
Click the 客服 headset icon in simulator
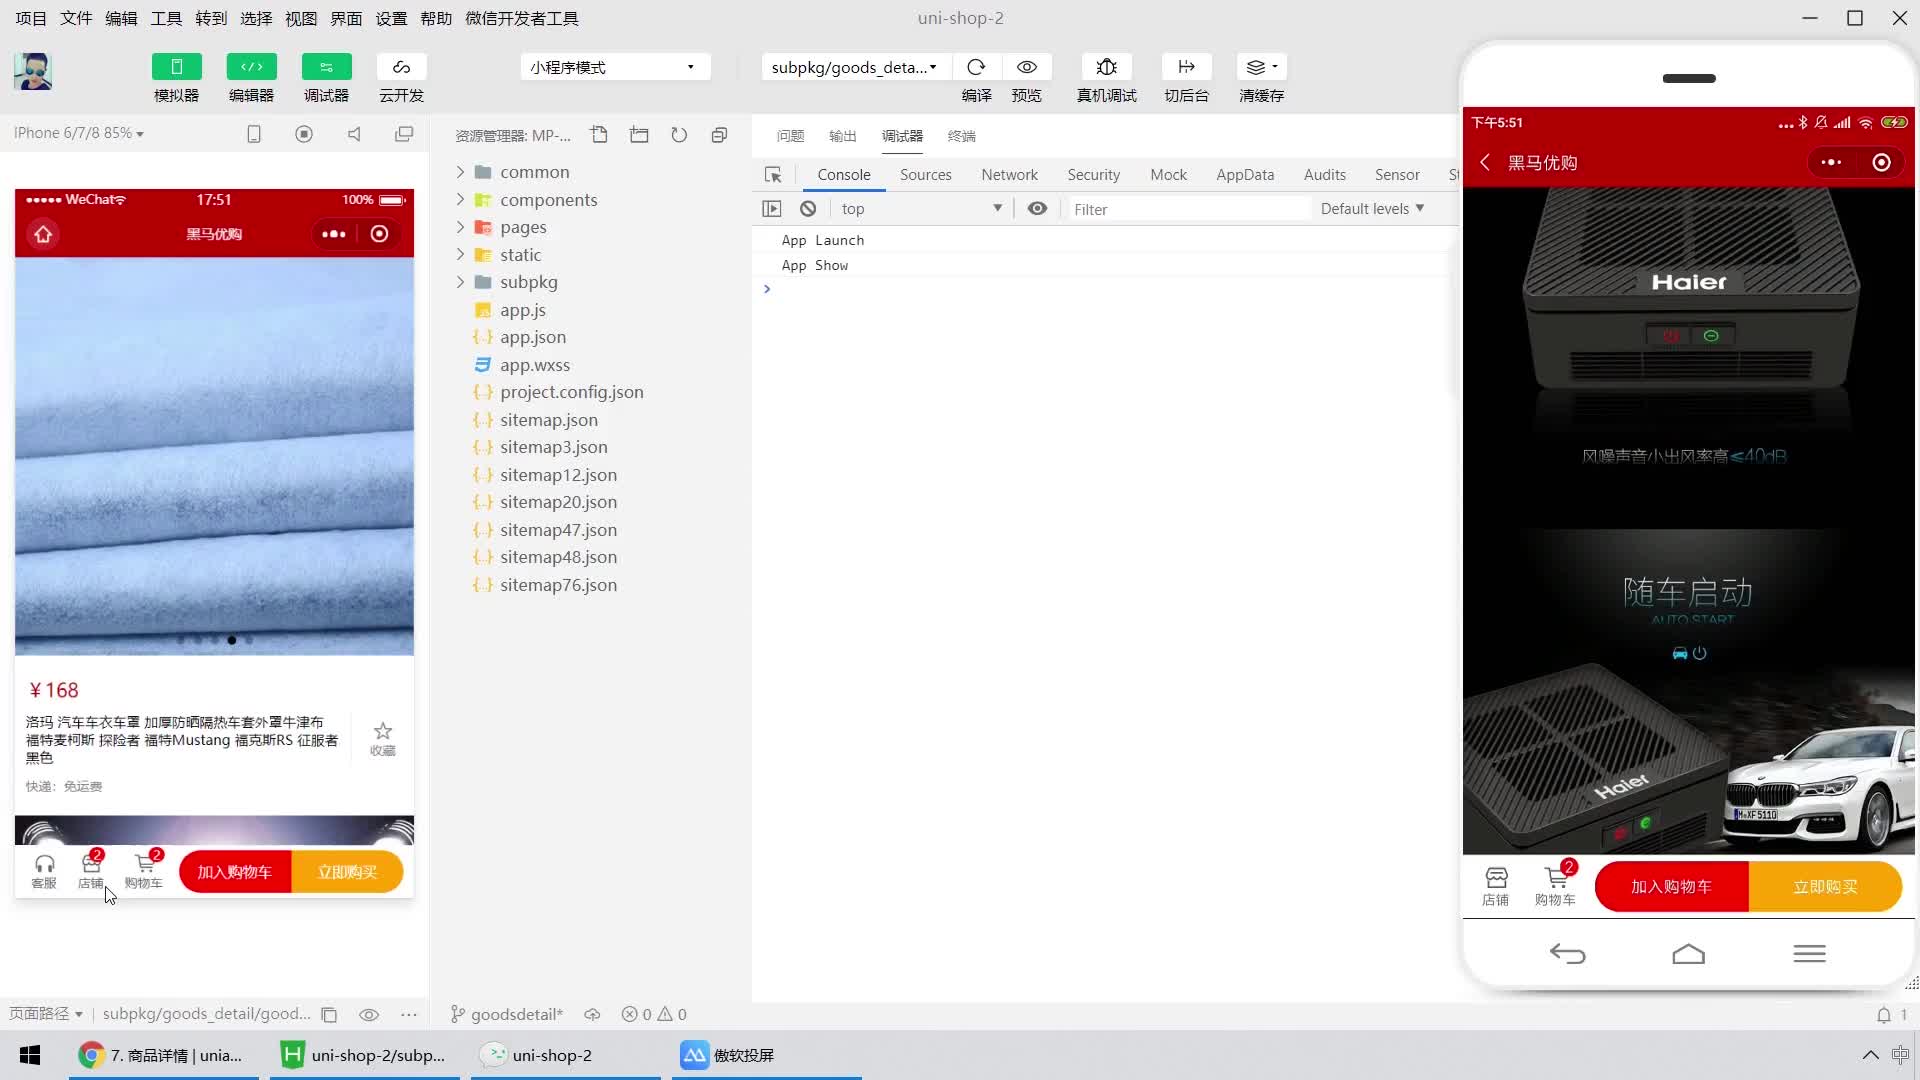click(x=44, y=870)
